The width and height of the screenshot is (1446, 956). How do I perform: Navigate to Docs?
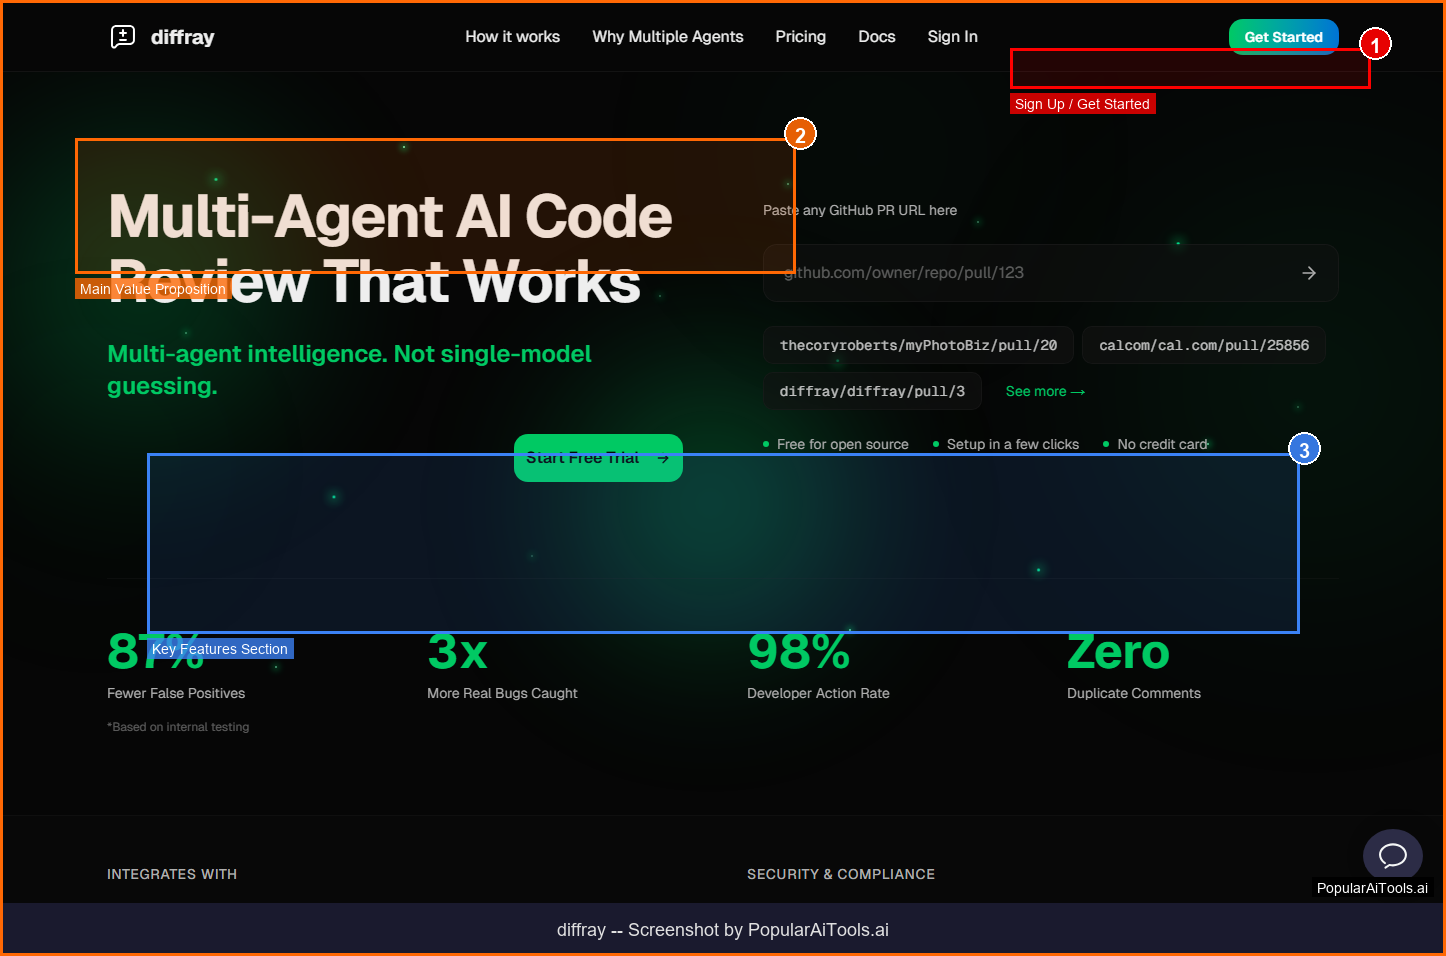click(x=876, y=37)
